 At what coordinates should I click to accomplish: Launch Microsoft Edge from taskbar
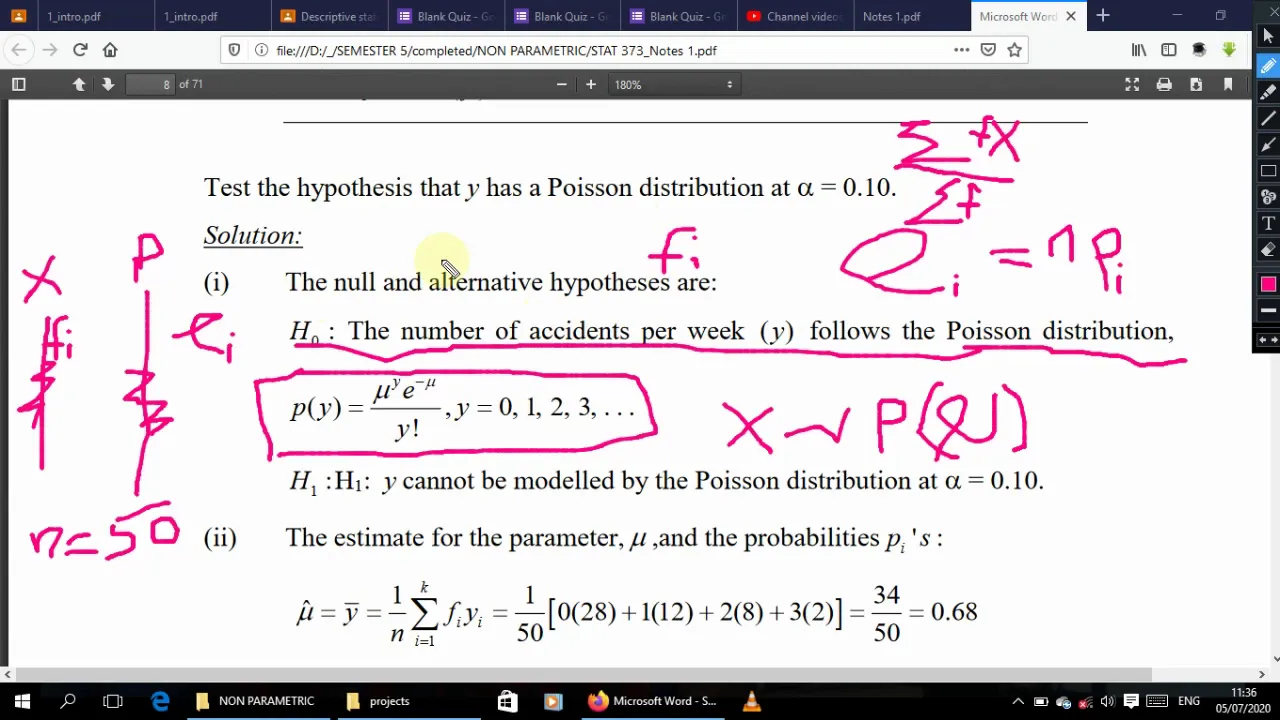click(160, 701)
